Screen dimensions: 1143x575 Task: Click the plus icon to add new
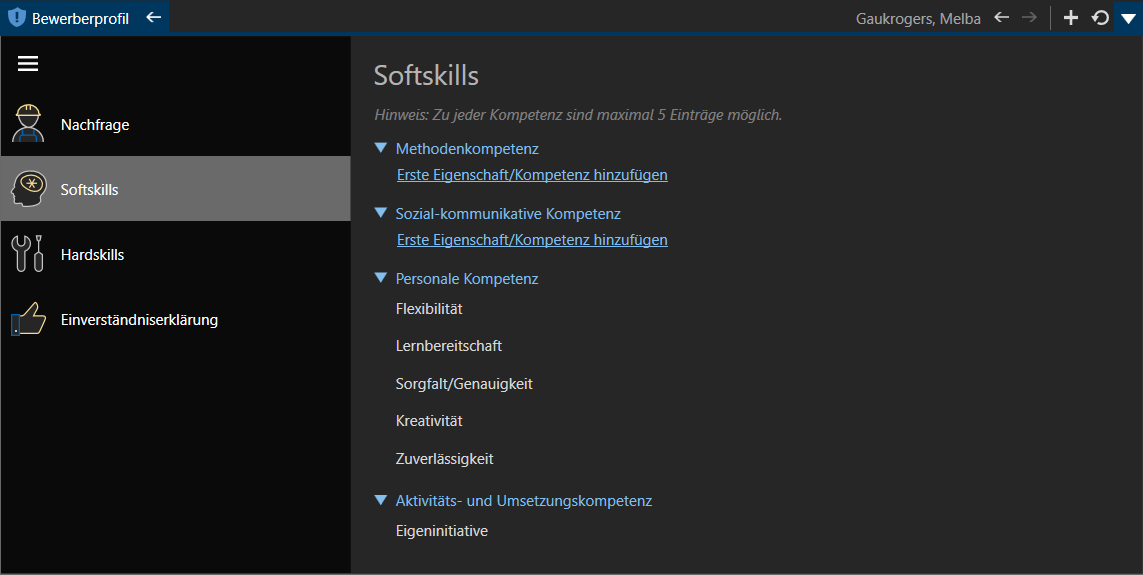click(1070, 17)
